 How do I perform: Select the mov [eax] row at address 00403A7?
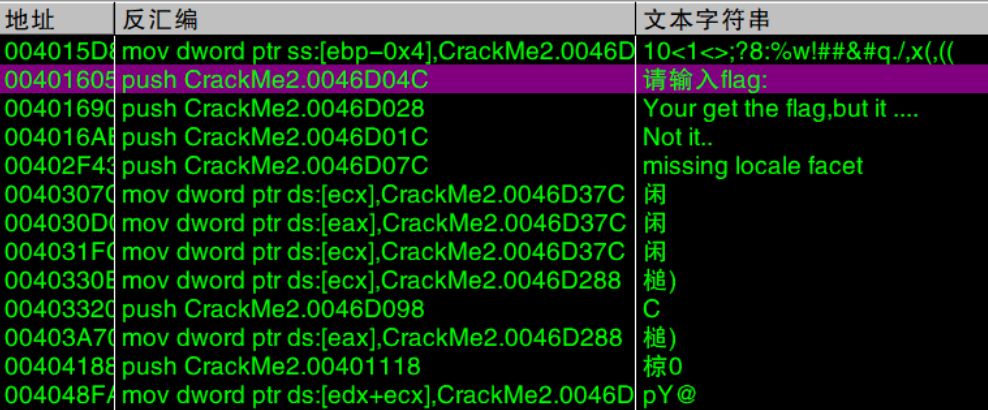pyautogui.click(x=494, y=338)
